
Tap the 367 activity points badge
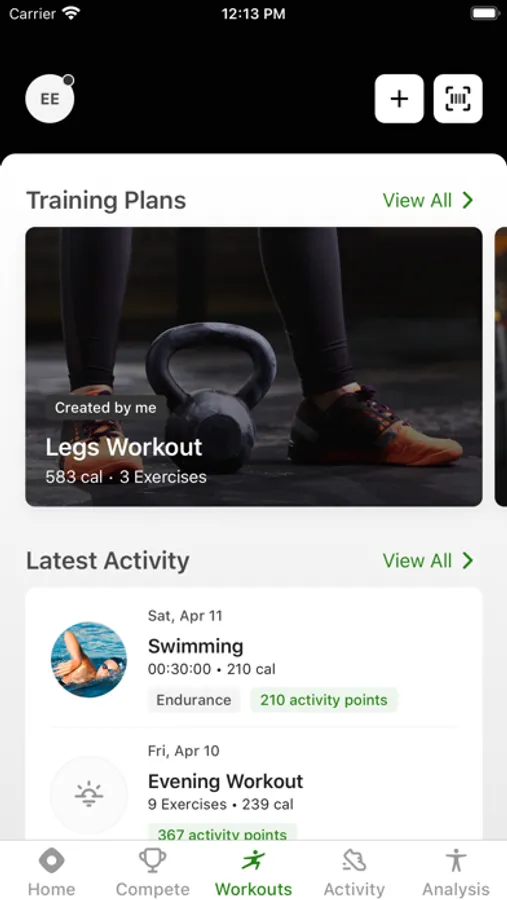pos(222,833)
